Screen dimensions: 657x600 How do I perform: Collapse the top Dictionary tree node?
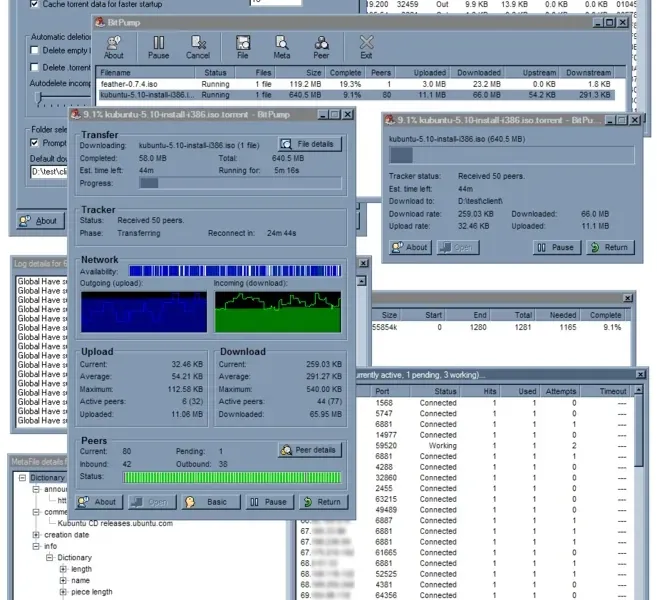[23, 478]
